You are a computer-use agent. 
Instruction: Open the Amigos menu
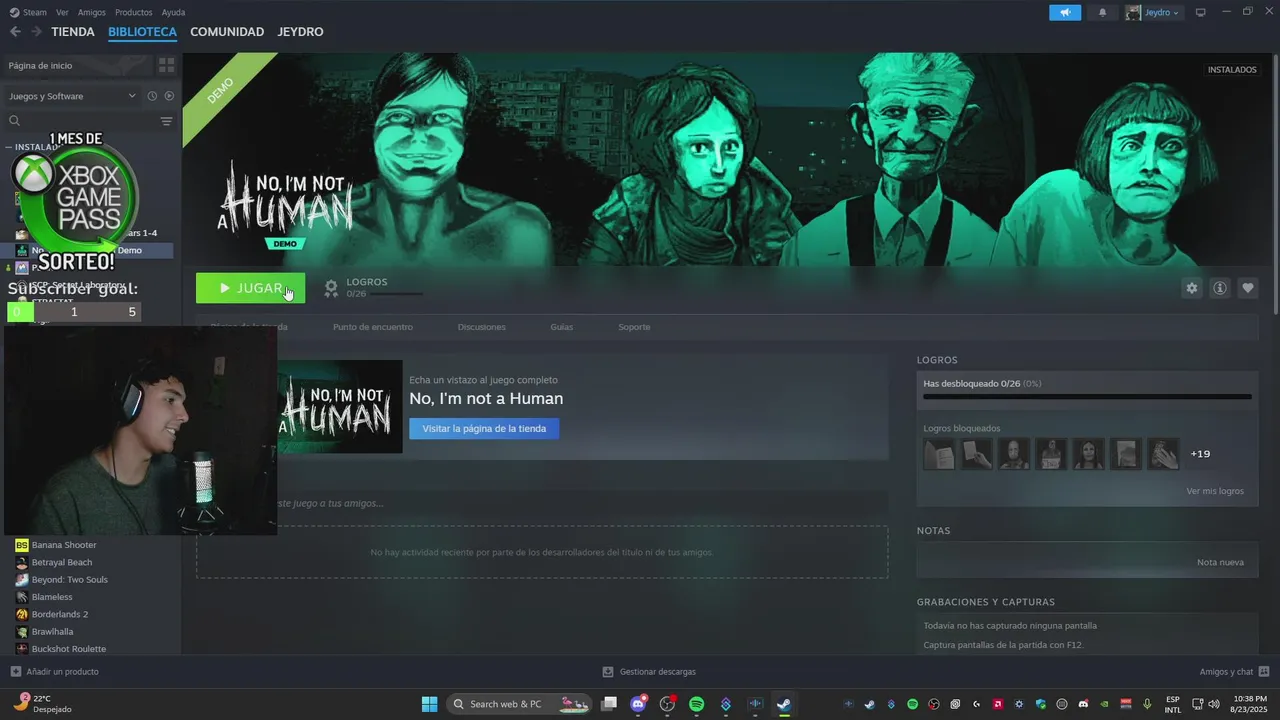point(92,12)
